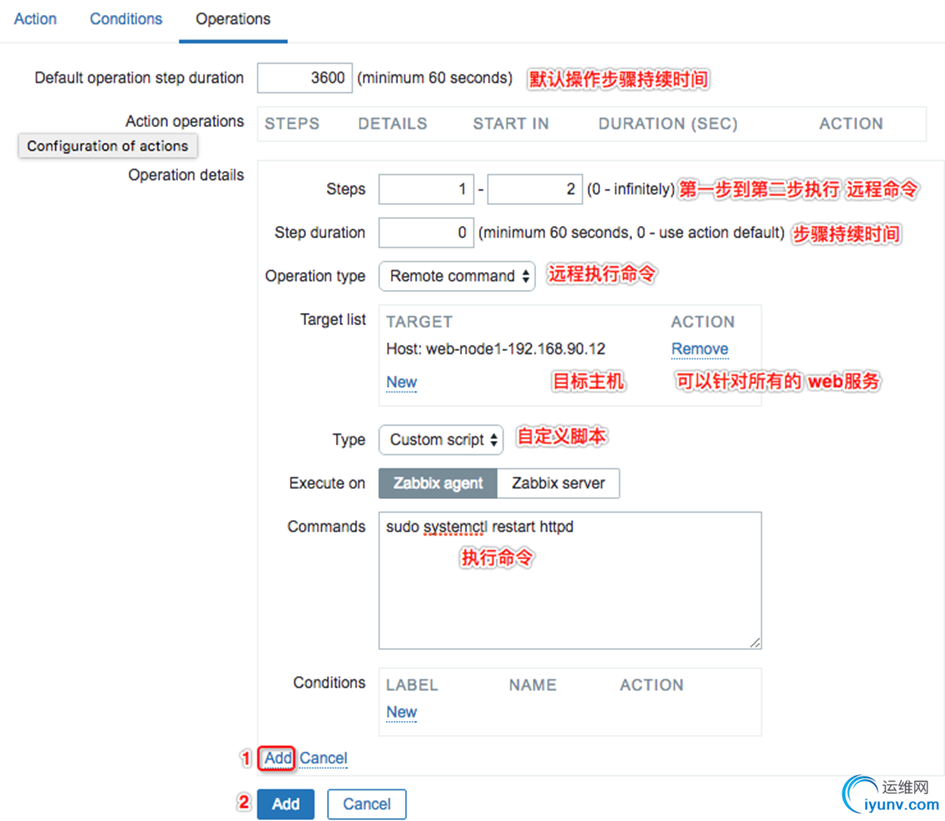Select the Operations tab
Image resolution: width=945 pixels, height=821 pixels.
(x=233, y=19)
